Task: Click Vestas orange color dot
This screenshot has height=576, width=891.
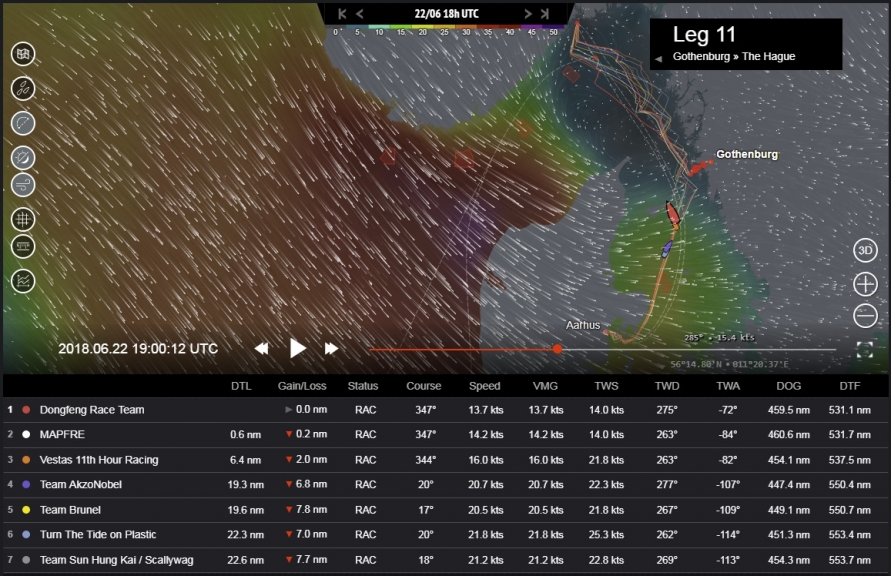Action: tap(26, 460)
